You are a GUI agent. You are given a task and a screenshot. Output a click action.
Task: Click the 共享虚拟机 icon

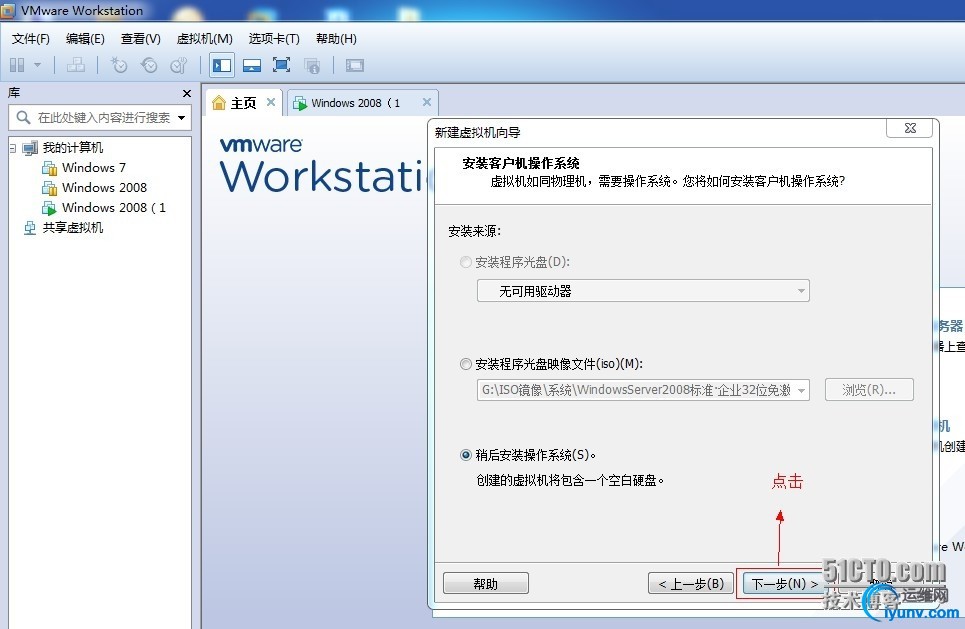pos(30,228)
